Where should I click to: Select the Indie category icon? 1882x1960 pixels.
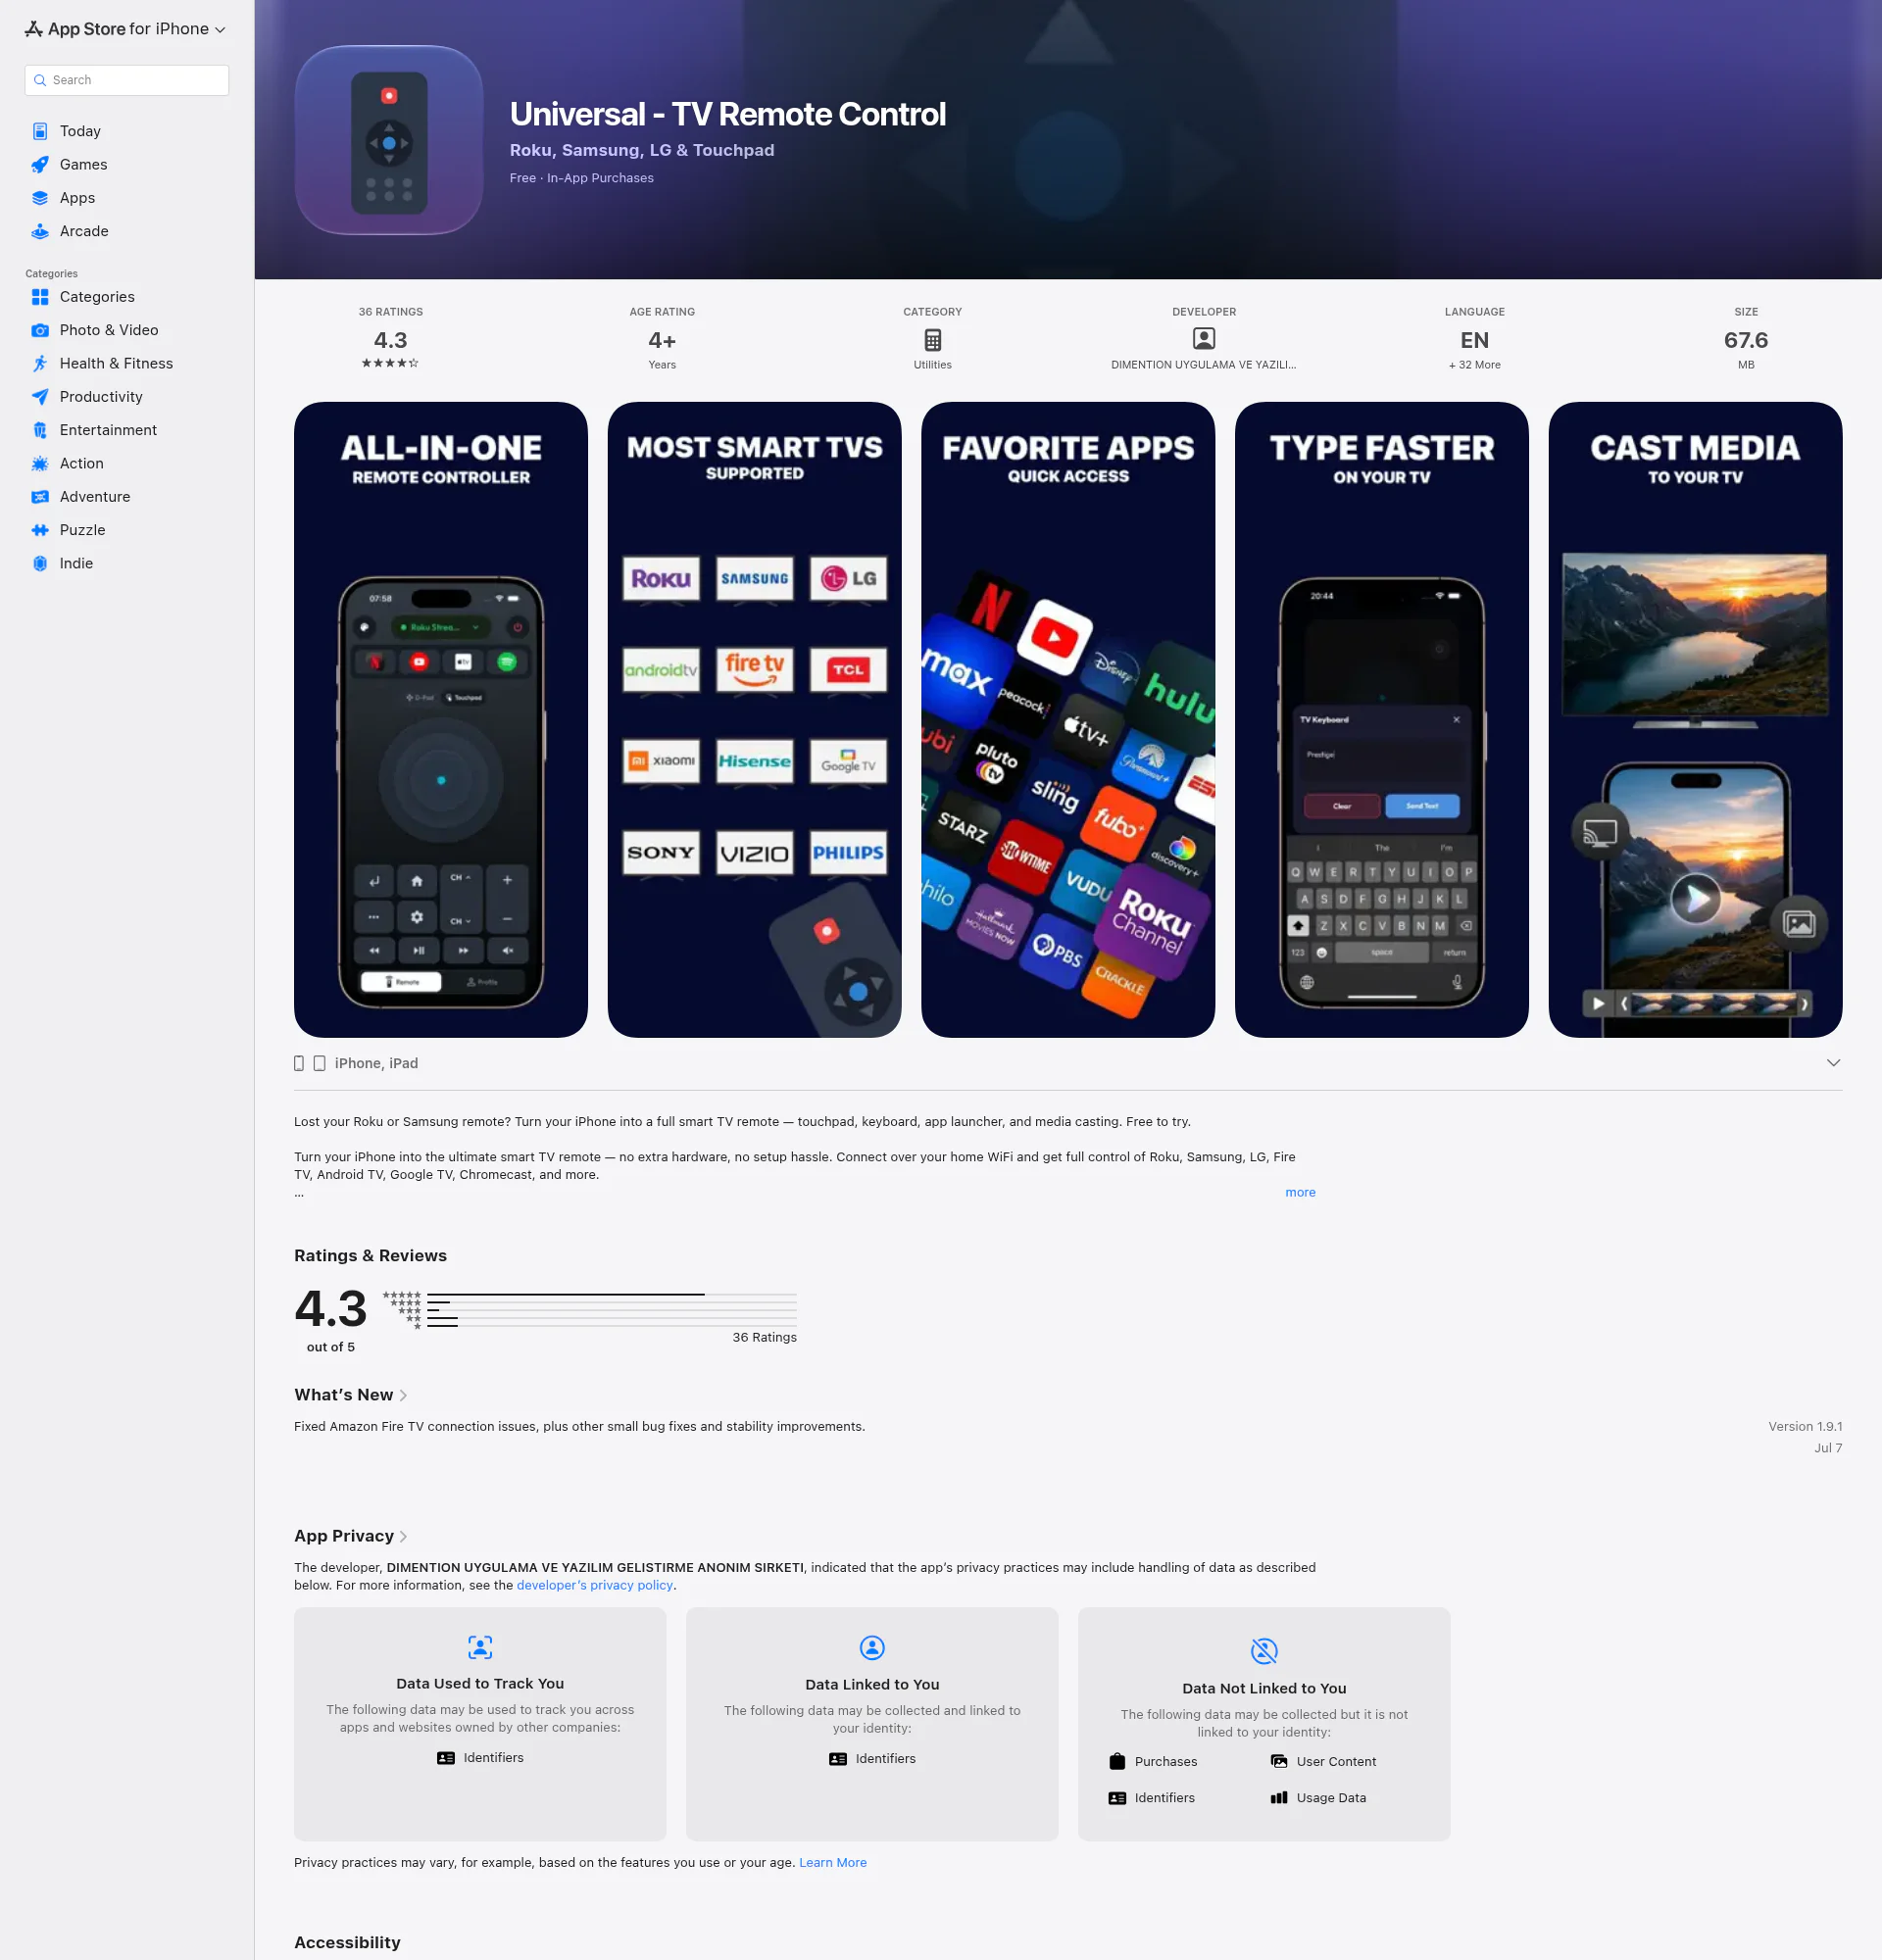[40, 563]
